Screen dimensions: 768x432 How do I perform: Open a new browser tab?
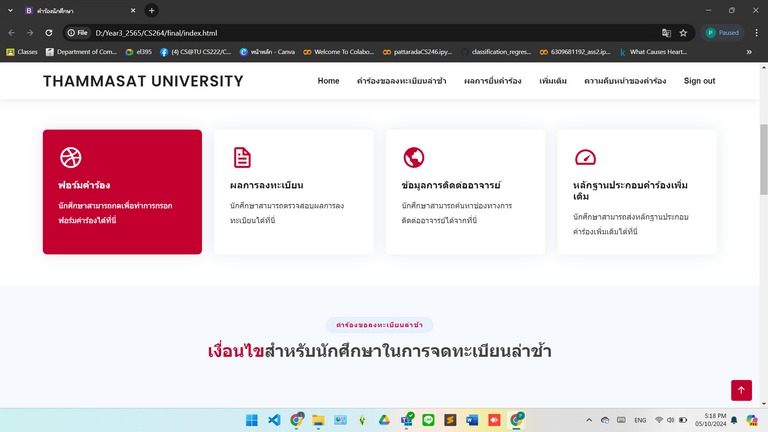(x=152, y=10)
